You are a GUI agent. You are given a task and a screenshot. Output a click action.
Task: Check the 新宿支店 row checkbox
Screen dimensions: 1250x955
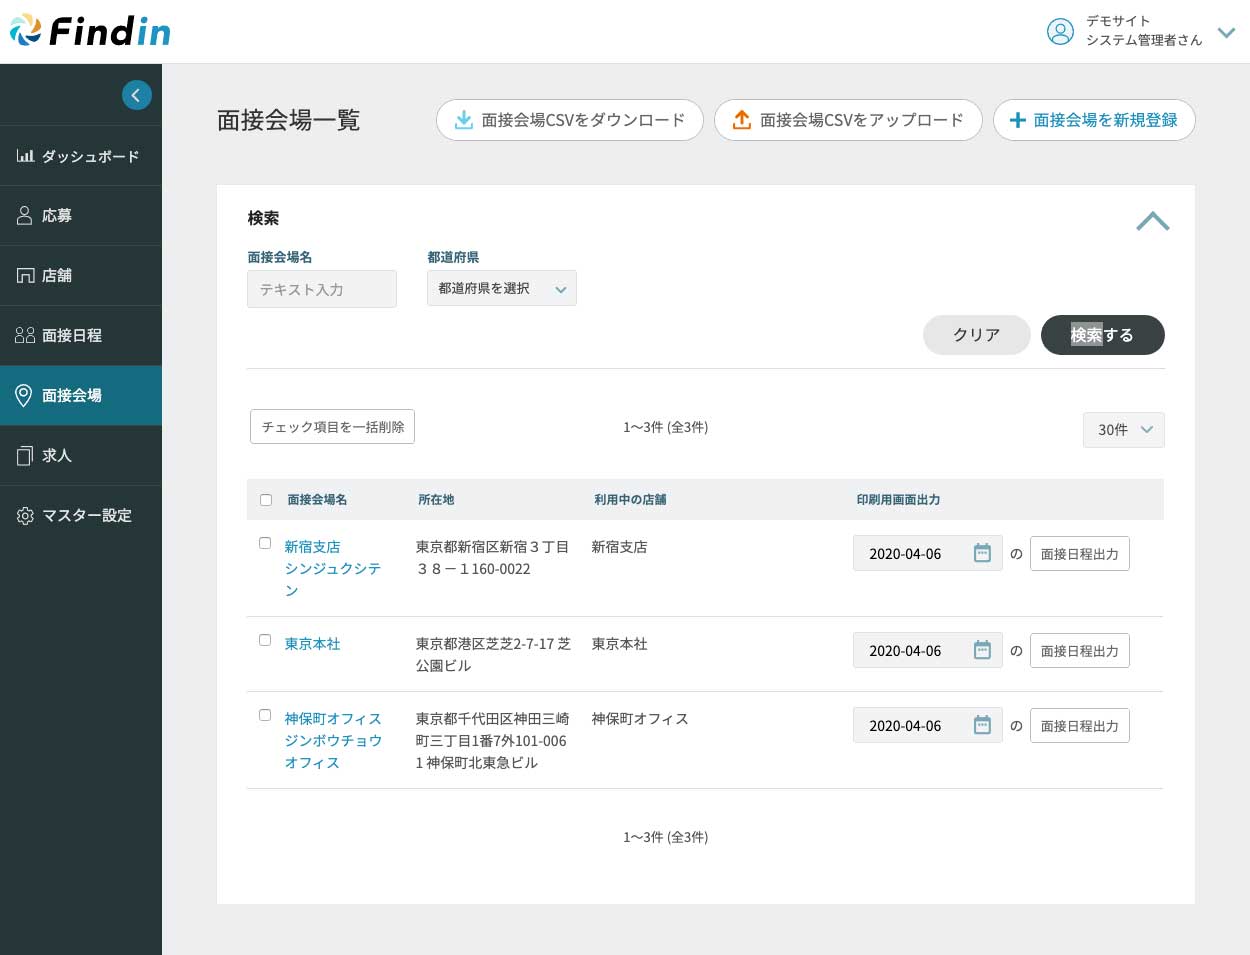click(265, 543)
